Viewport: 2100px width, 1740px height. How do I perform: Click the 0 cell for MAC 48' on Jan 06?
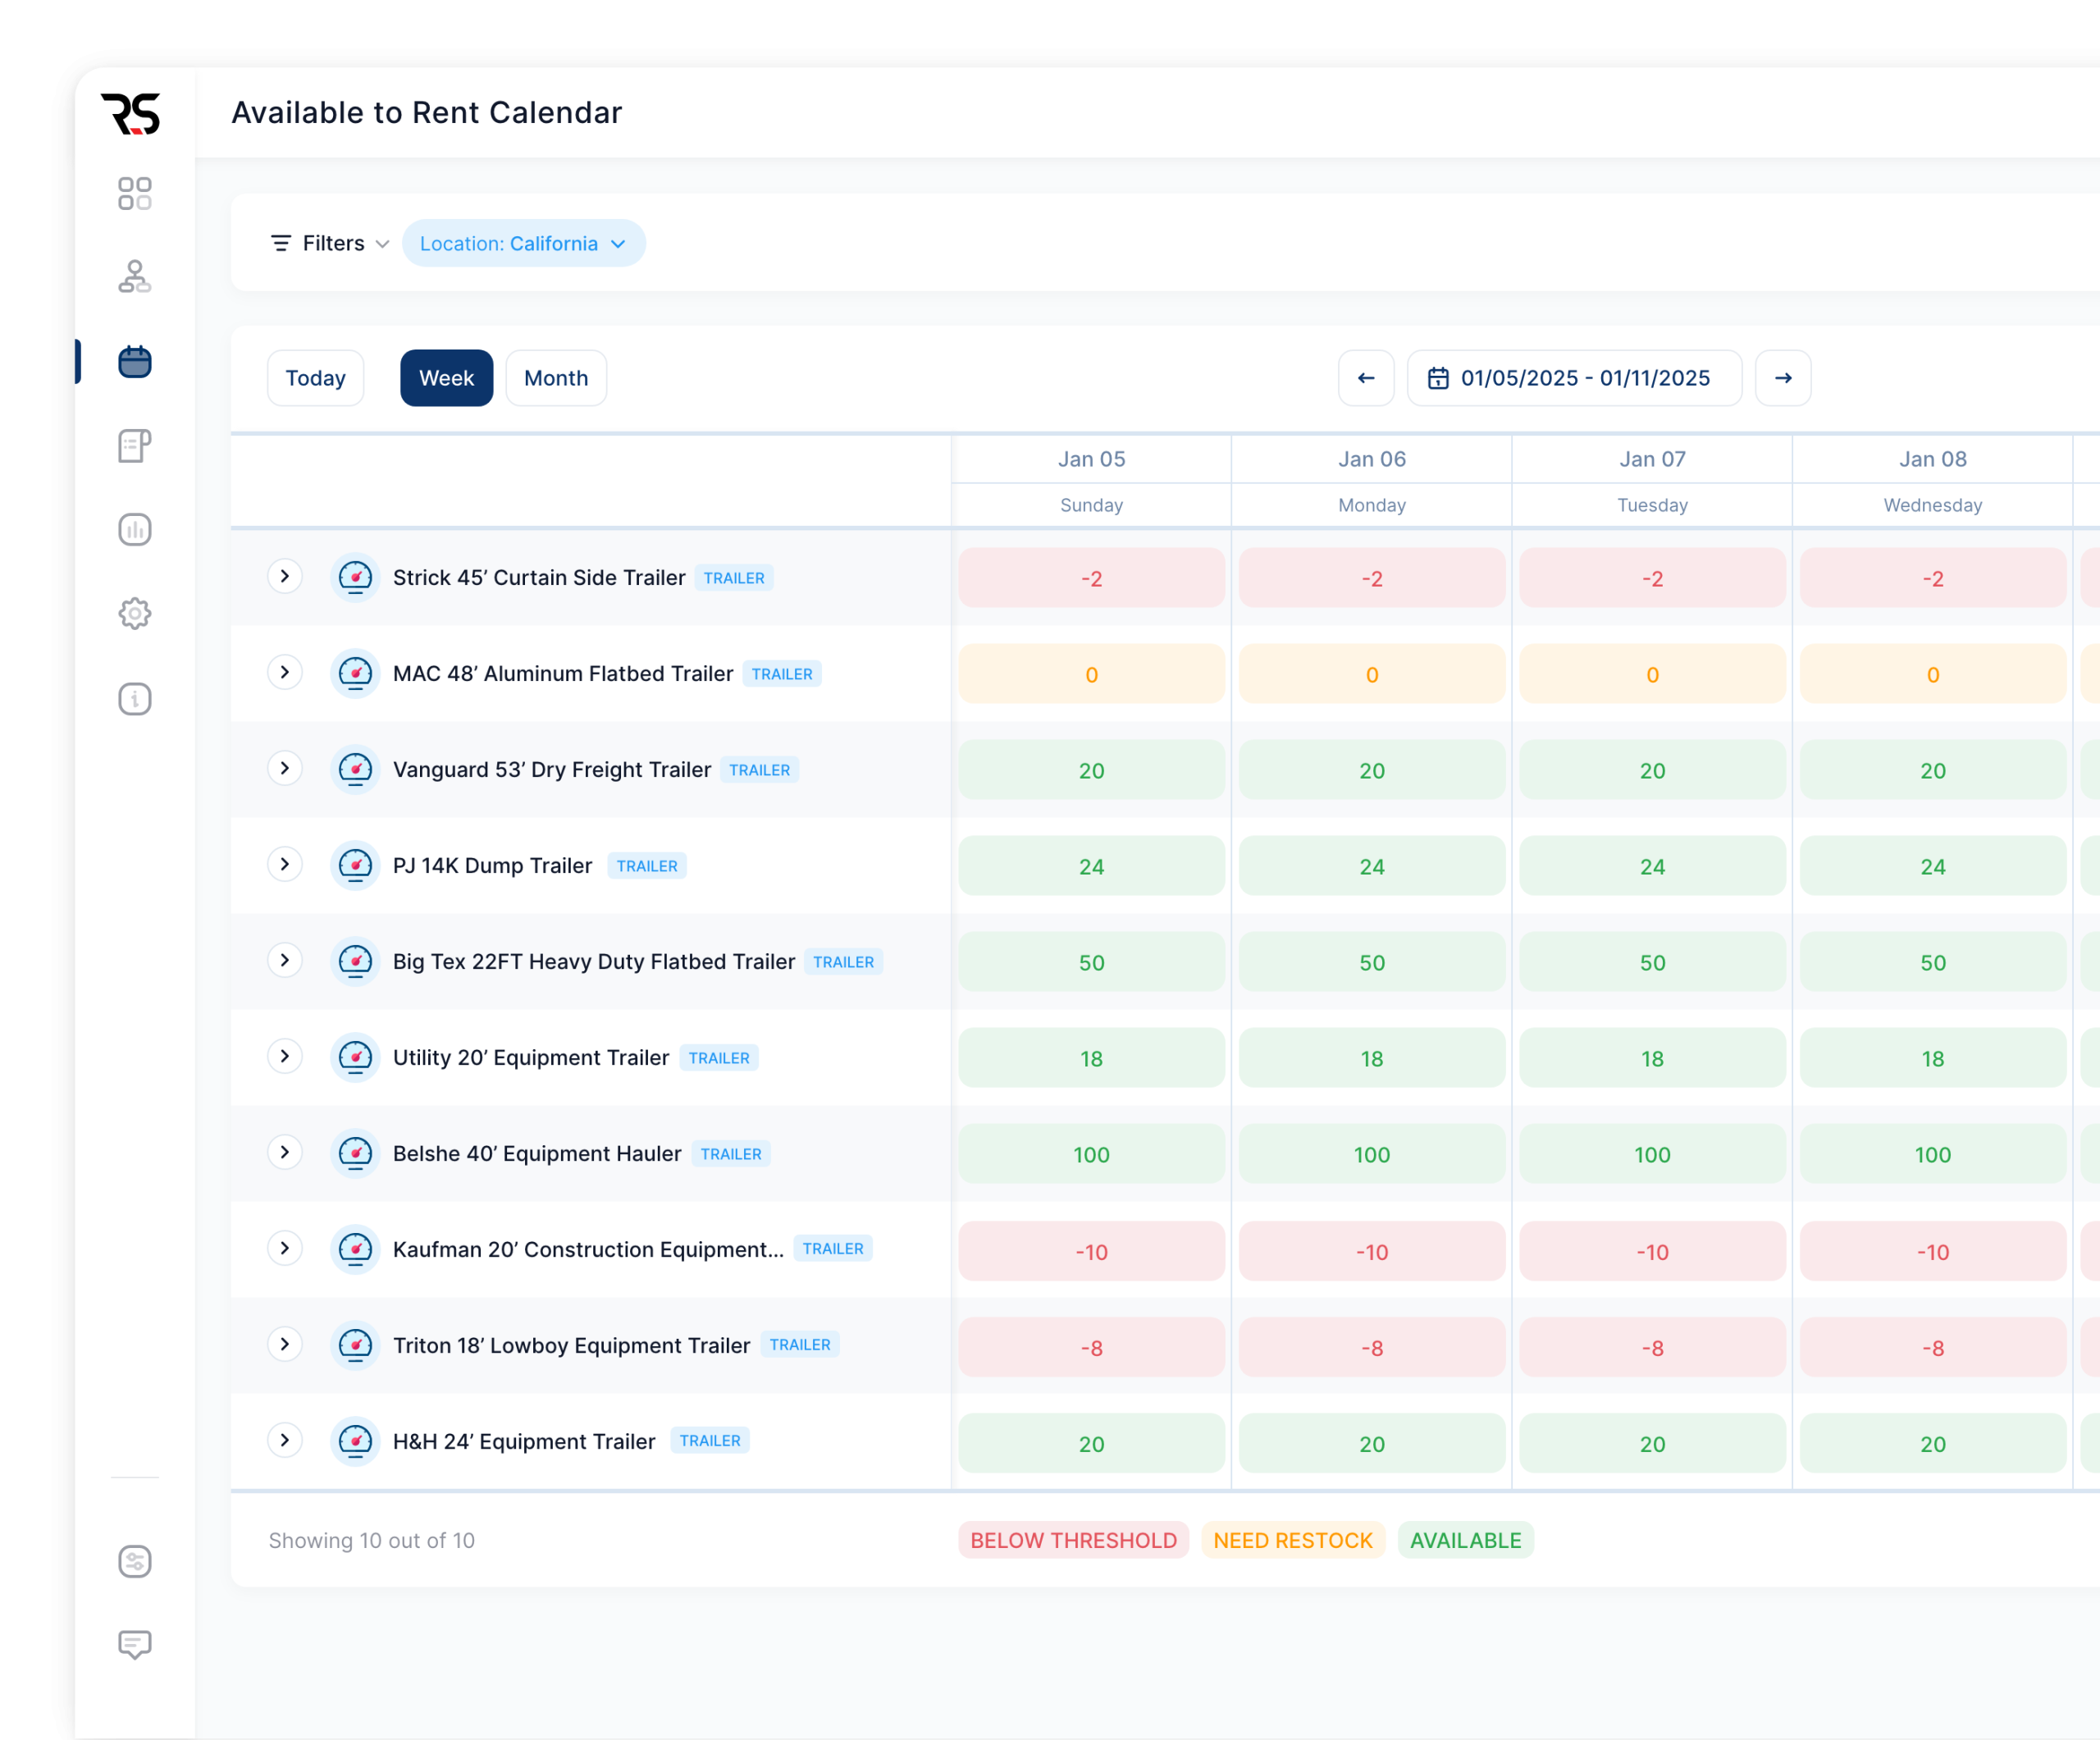point(1372,674)
